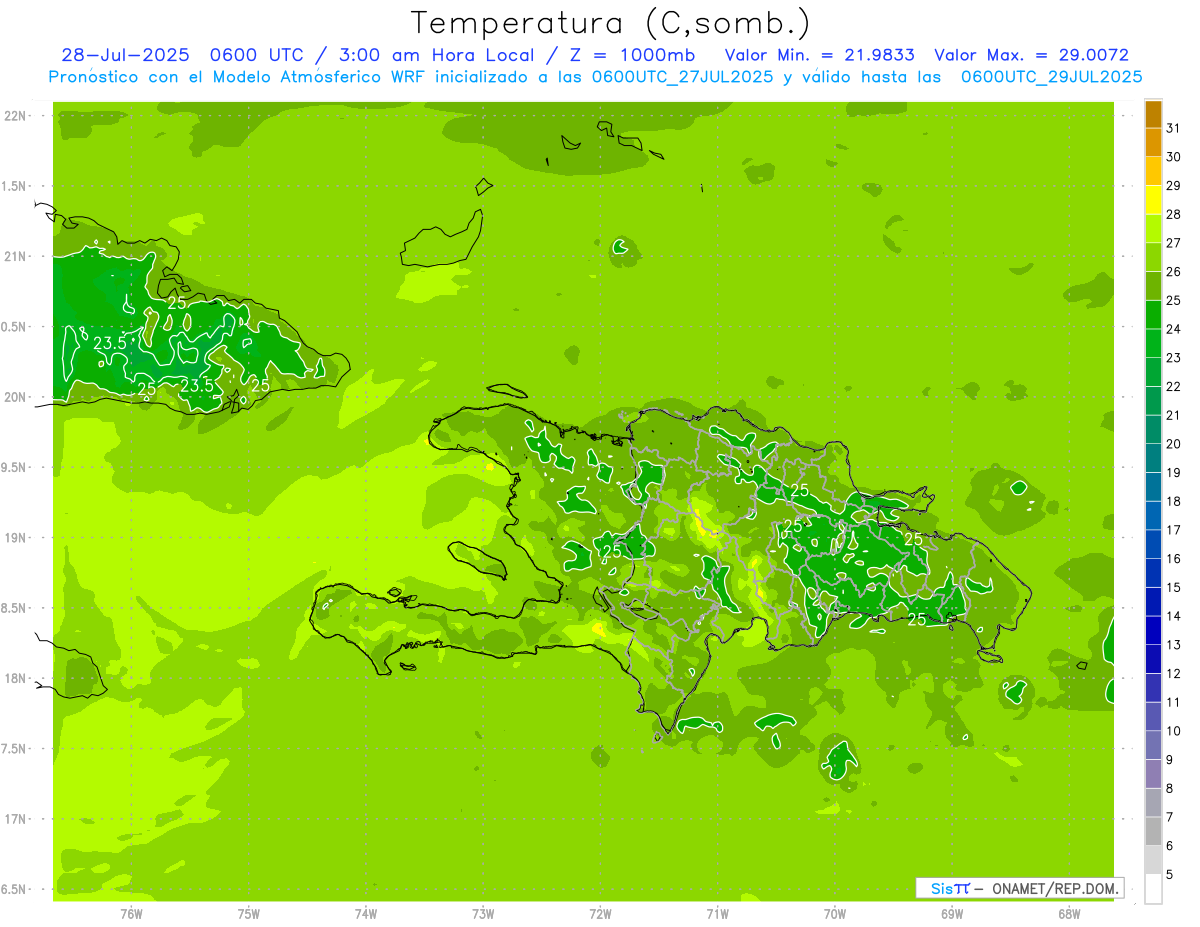Pick the 14–15 blue colorbar swatch
1200x927 pixels.
coord(1153,602)
